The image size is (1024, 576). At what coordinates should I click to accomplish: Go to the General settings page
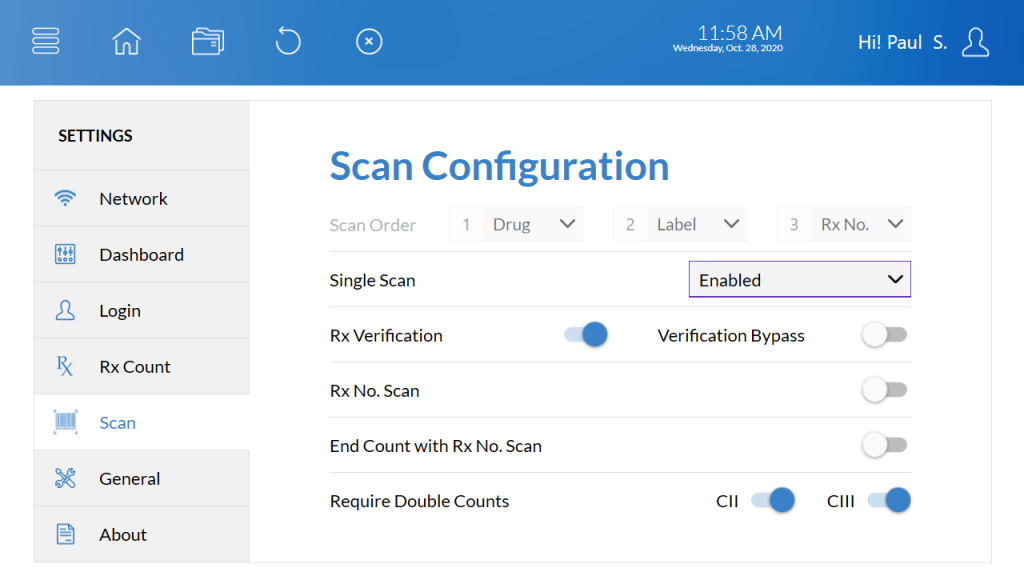click(142, 479)
